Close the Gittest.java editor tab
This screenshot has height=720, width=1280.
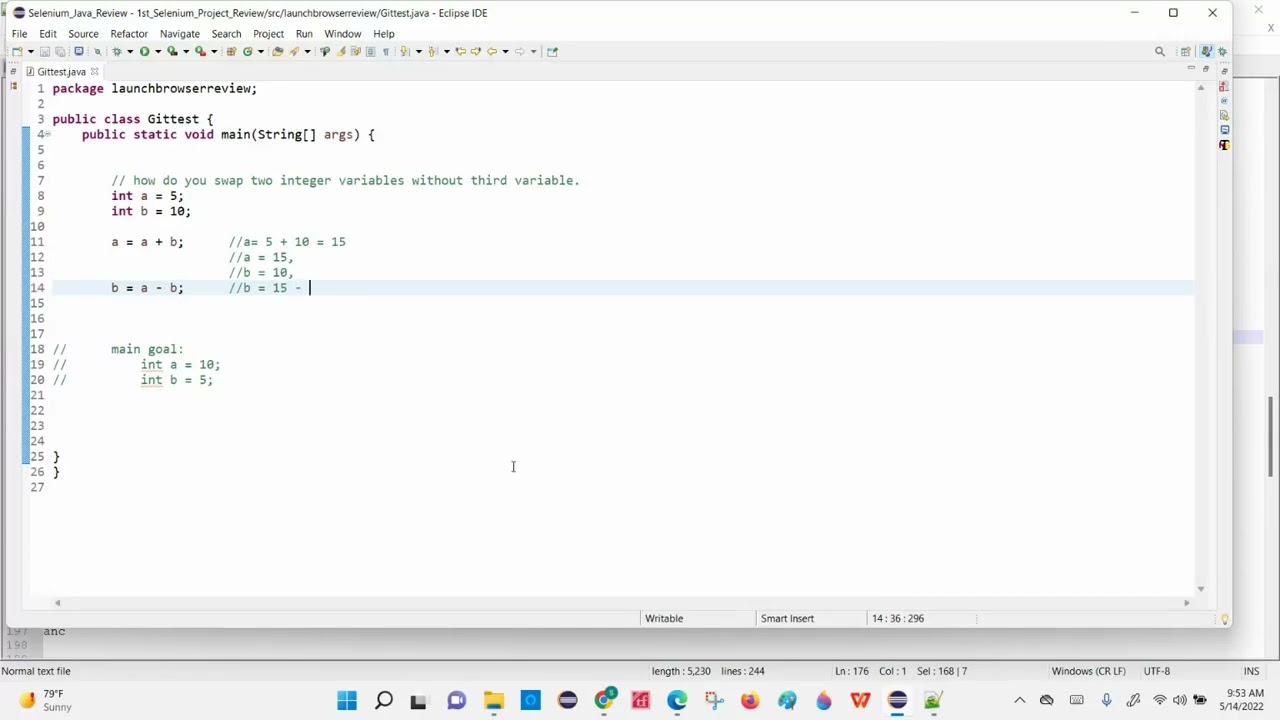pos(95,71)
